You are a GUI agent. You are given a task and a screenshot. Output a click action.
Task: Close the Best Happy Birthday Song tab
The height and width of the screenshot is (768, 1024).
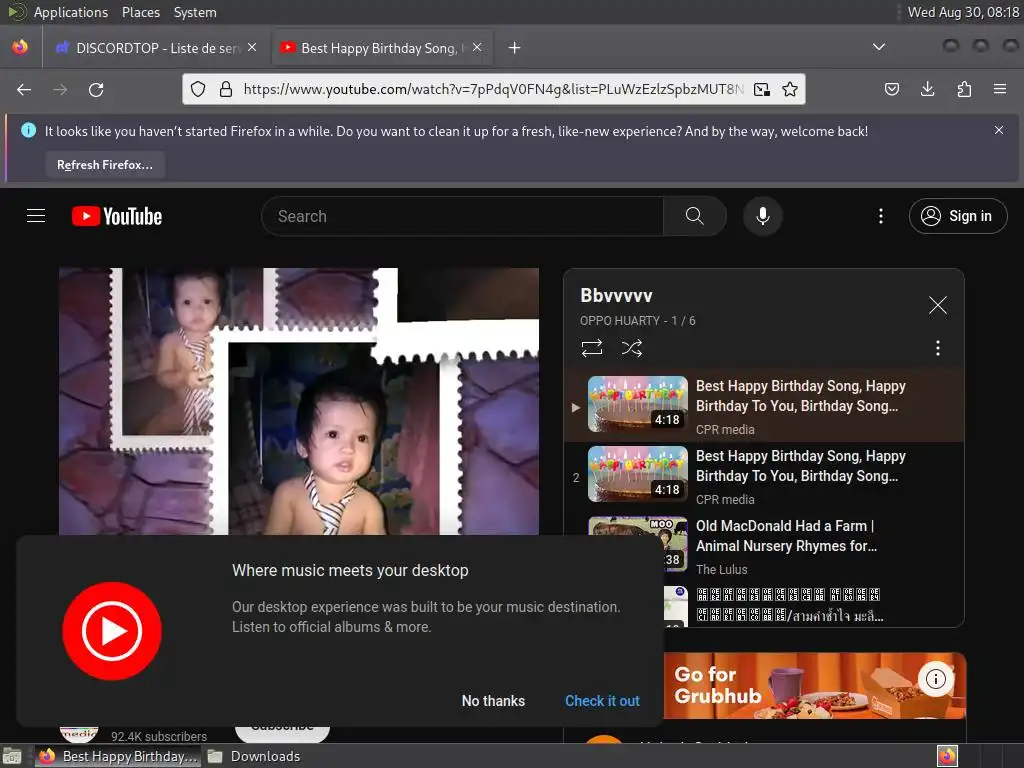point(477,48)
